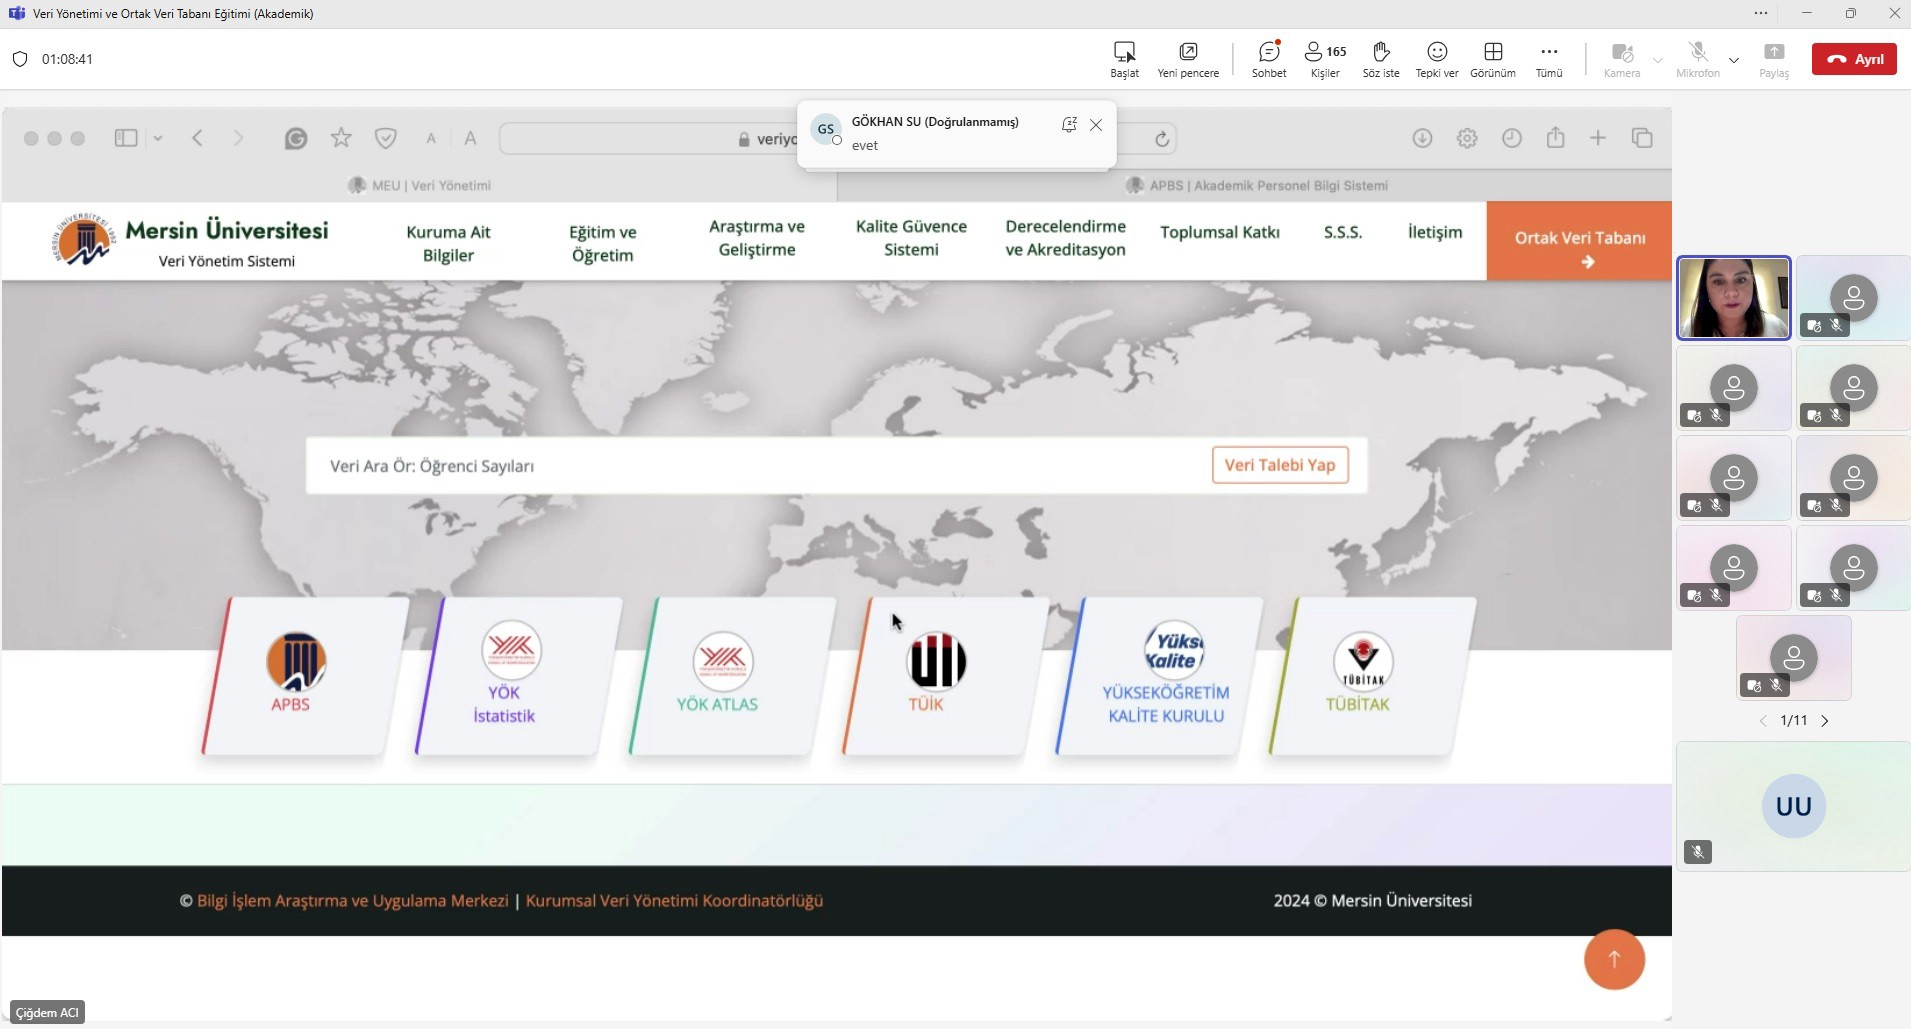Click the browser history clock icon
The height and width of the screenshot is (1029, 1911).
[x=1512, y=138]
